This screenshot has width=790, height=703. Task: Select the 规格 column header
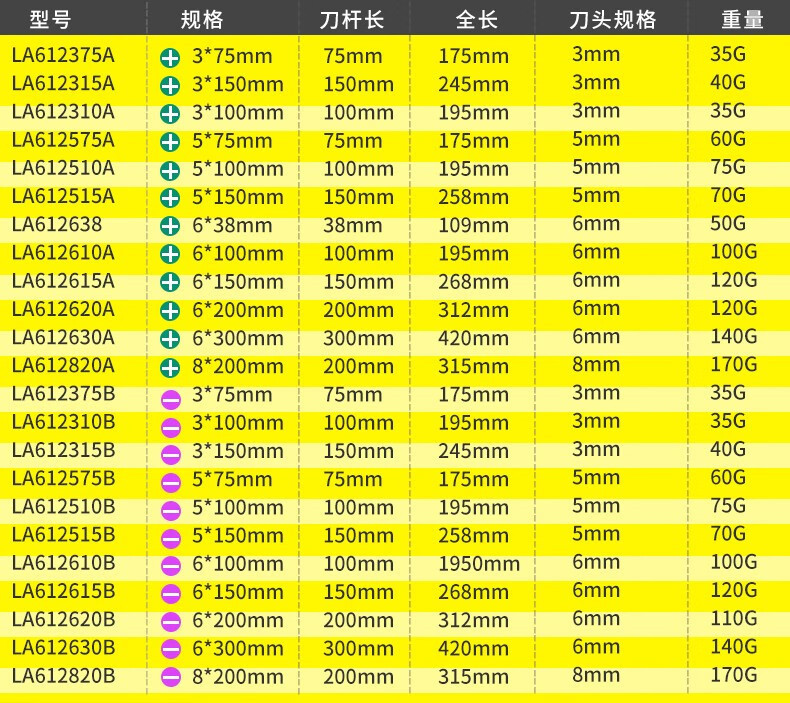pyautogui.click(x=201, y=18)
